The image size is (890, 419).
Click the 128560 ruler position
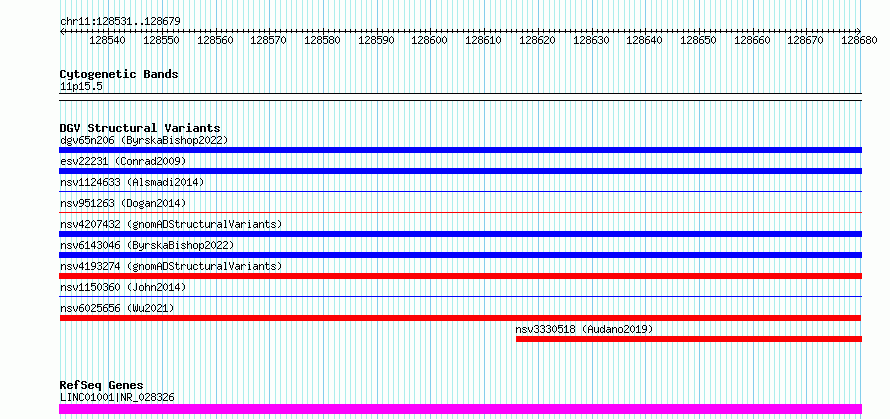pos(216,40)
